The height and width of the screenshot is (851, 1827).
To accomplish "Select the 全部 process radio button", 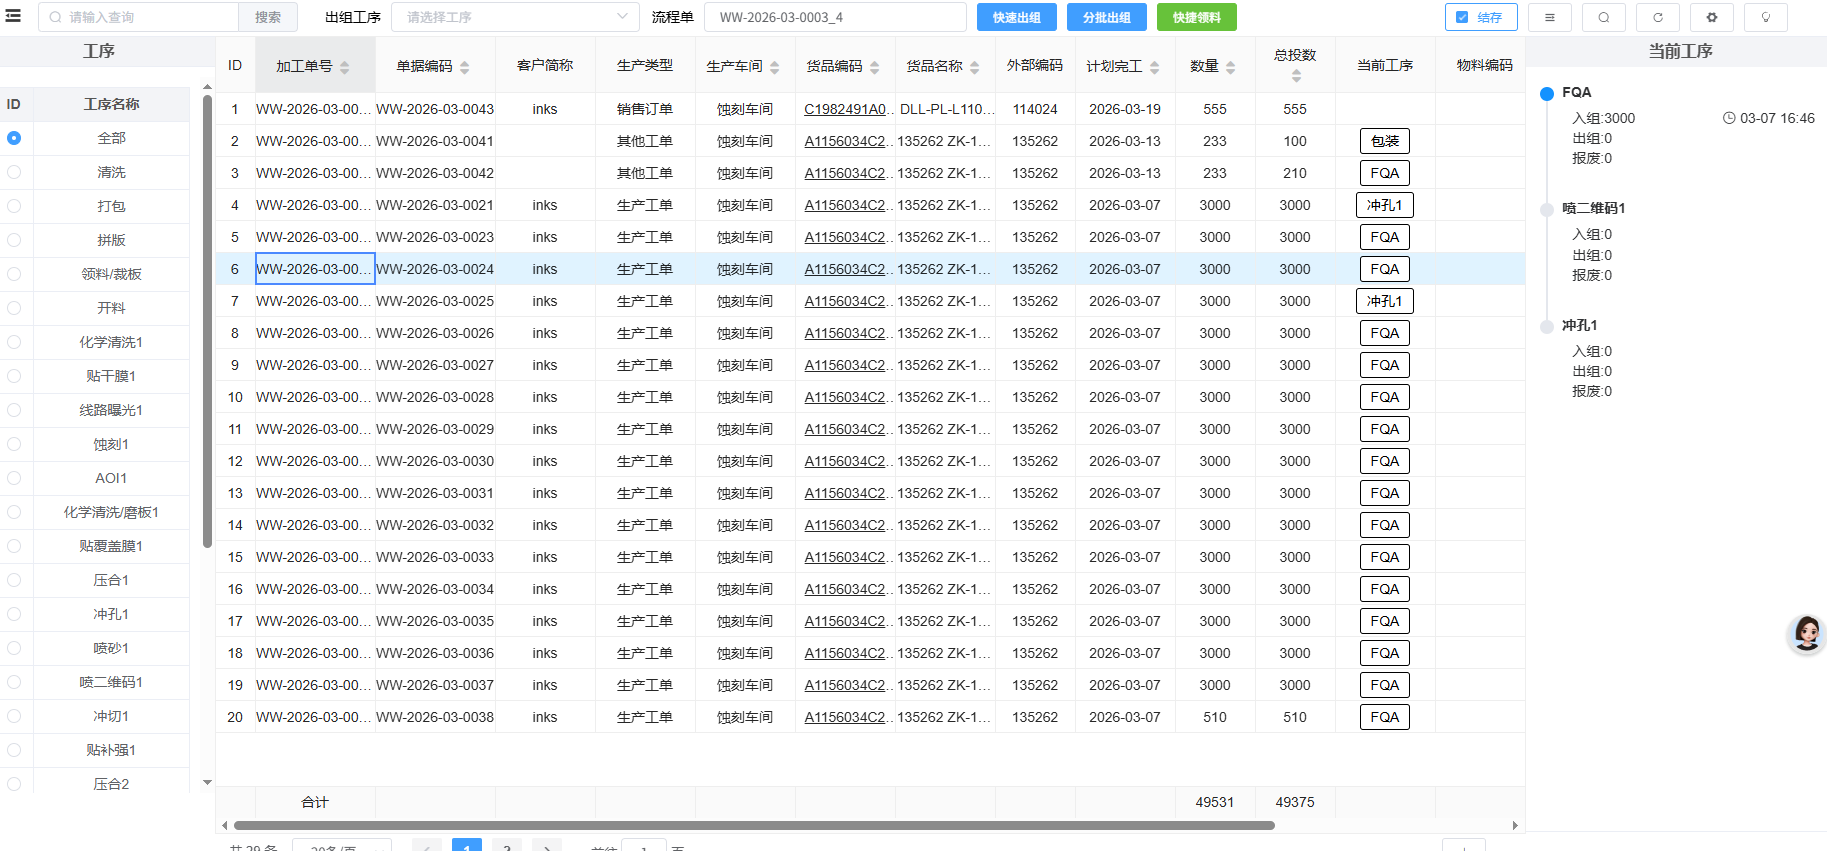I will (14, 138).
